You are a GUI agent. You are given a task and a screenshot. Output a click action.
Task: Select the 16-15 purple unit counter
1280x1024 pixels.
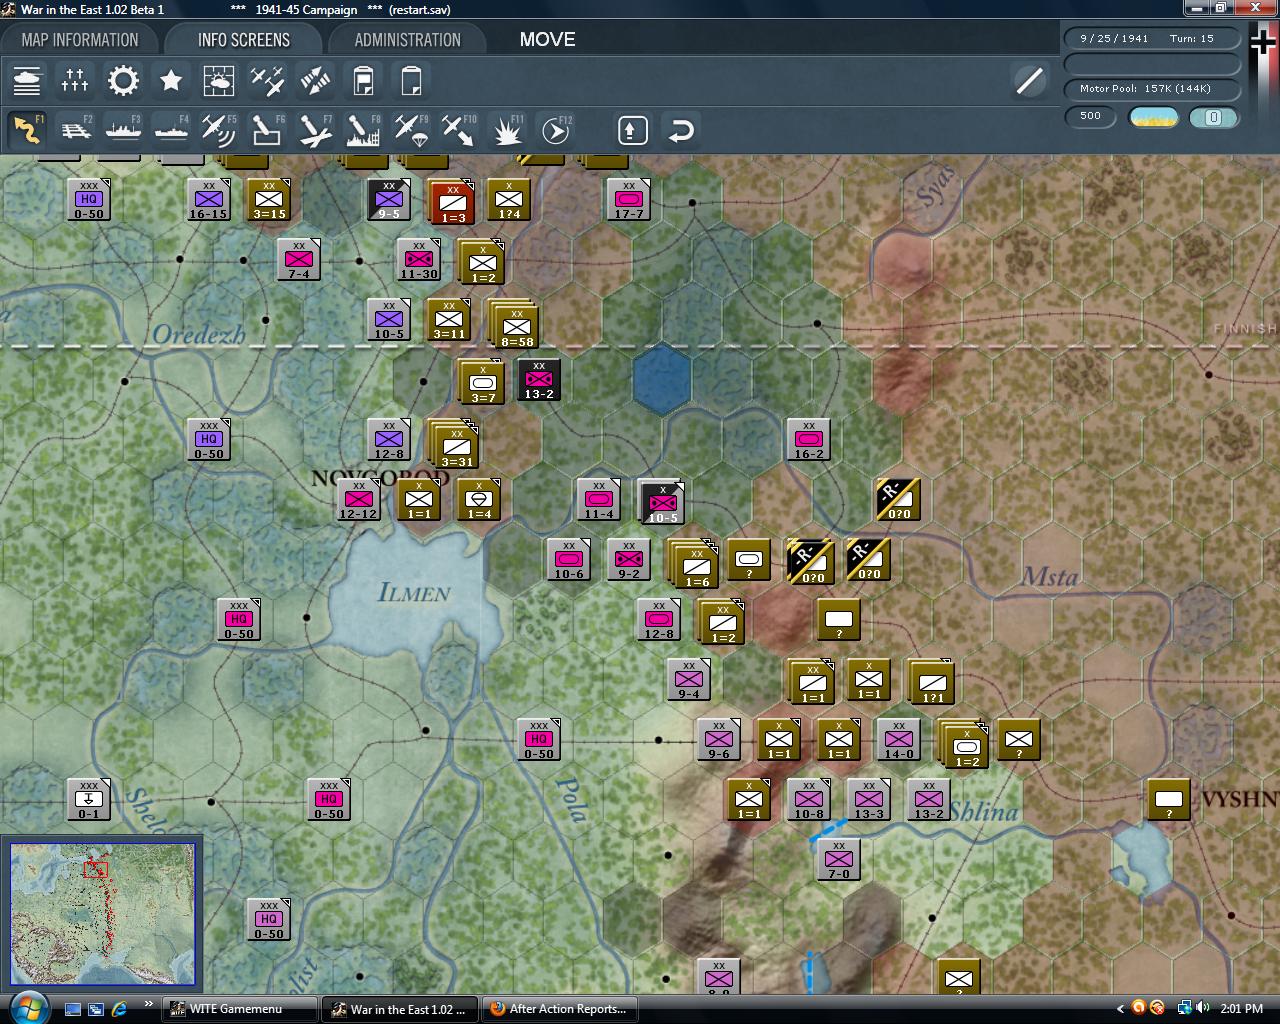click(x=208, y=200)
